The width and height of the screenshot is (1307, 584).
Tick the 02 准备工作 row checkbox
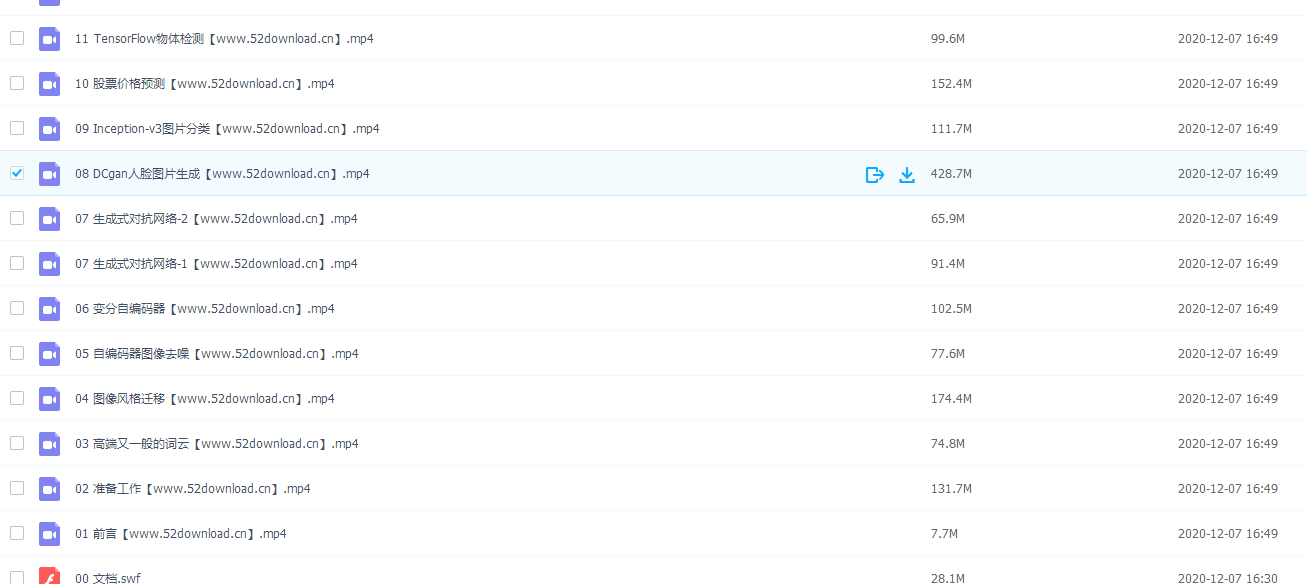tap(17, 488)
